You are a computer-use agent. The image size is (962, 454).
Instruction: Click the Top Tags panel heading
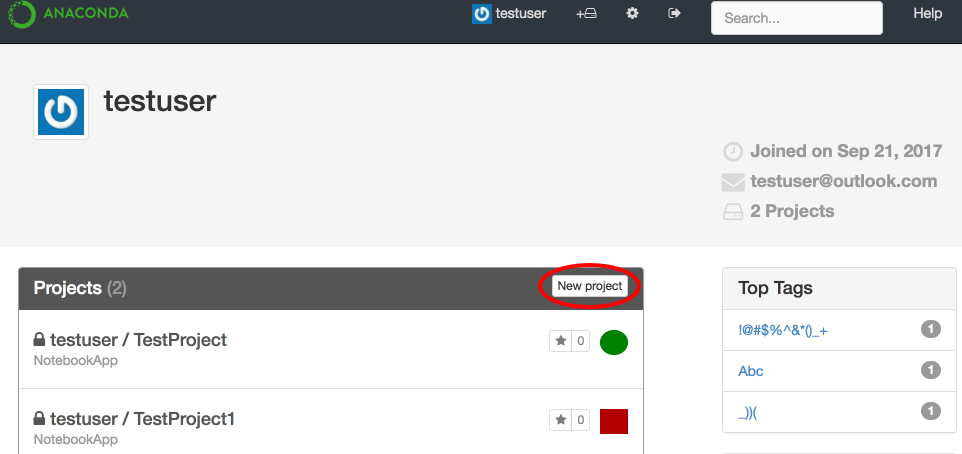775,288
